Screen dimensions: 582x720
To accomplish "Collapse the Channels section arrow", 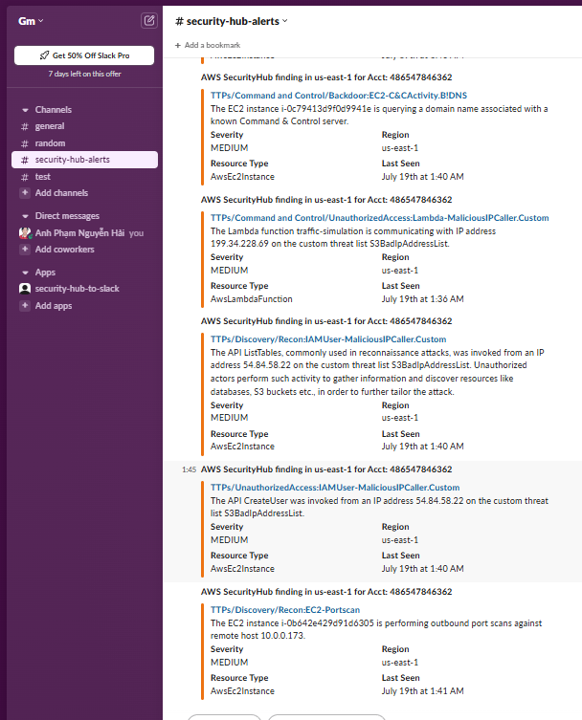I will point(25,110).
